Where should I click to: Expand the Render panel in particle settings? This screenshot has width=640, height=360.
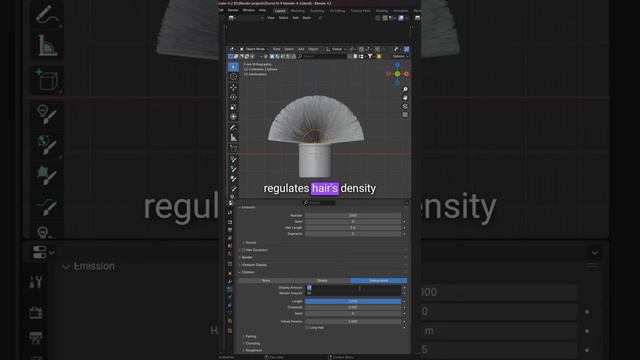pos(246,257)
